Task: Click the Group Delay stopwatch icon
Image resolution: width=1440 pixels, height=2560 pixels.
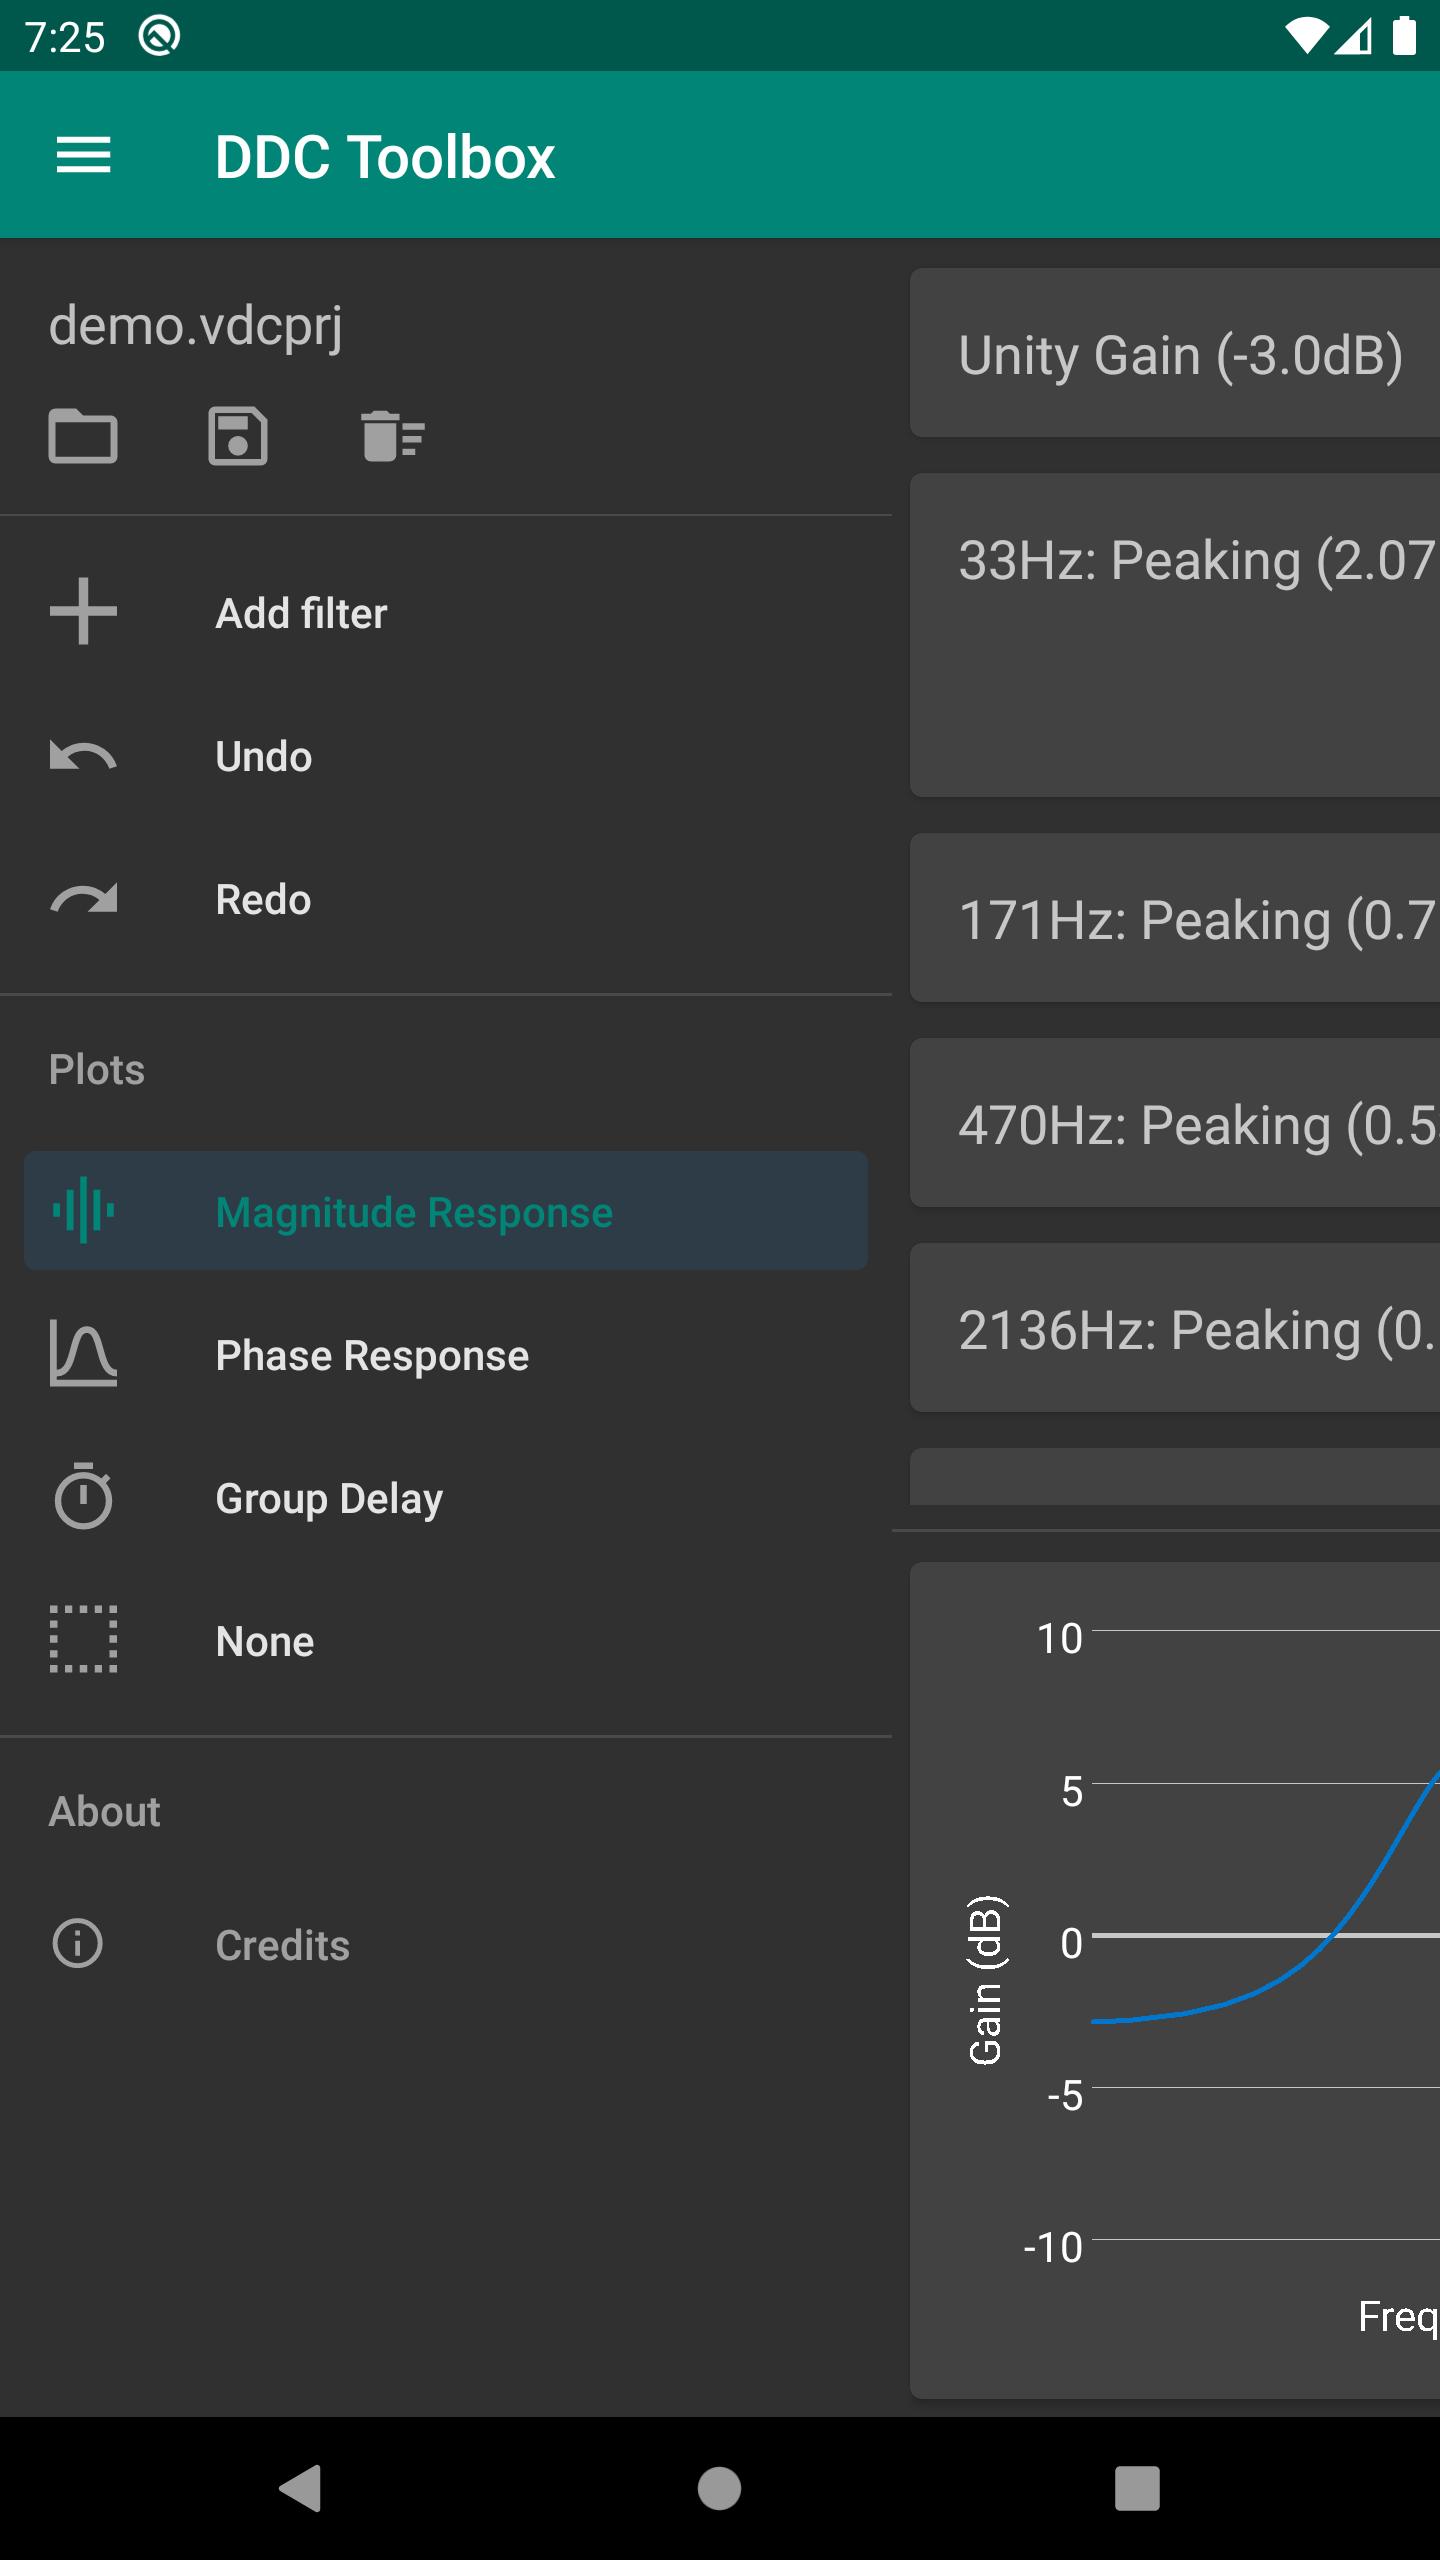Action: click(83, 1496)
